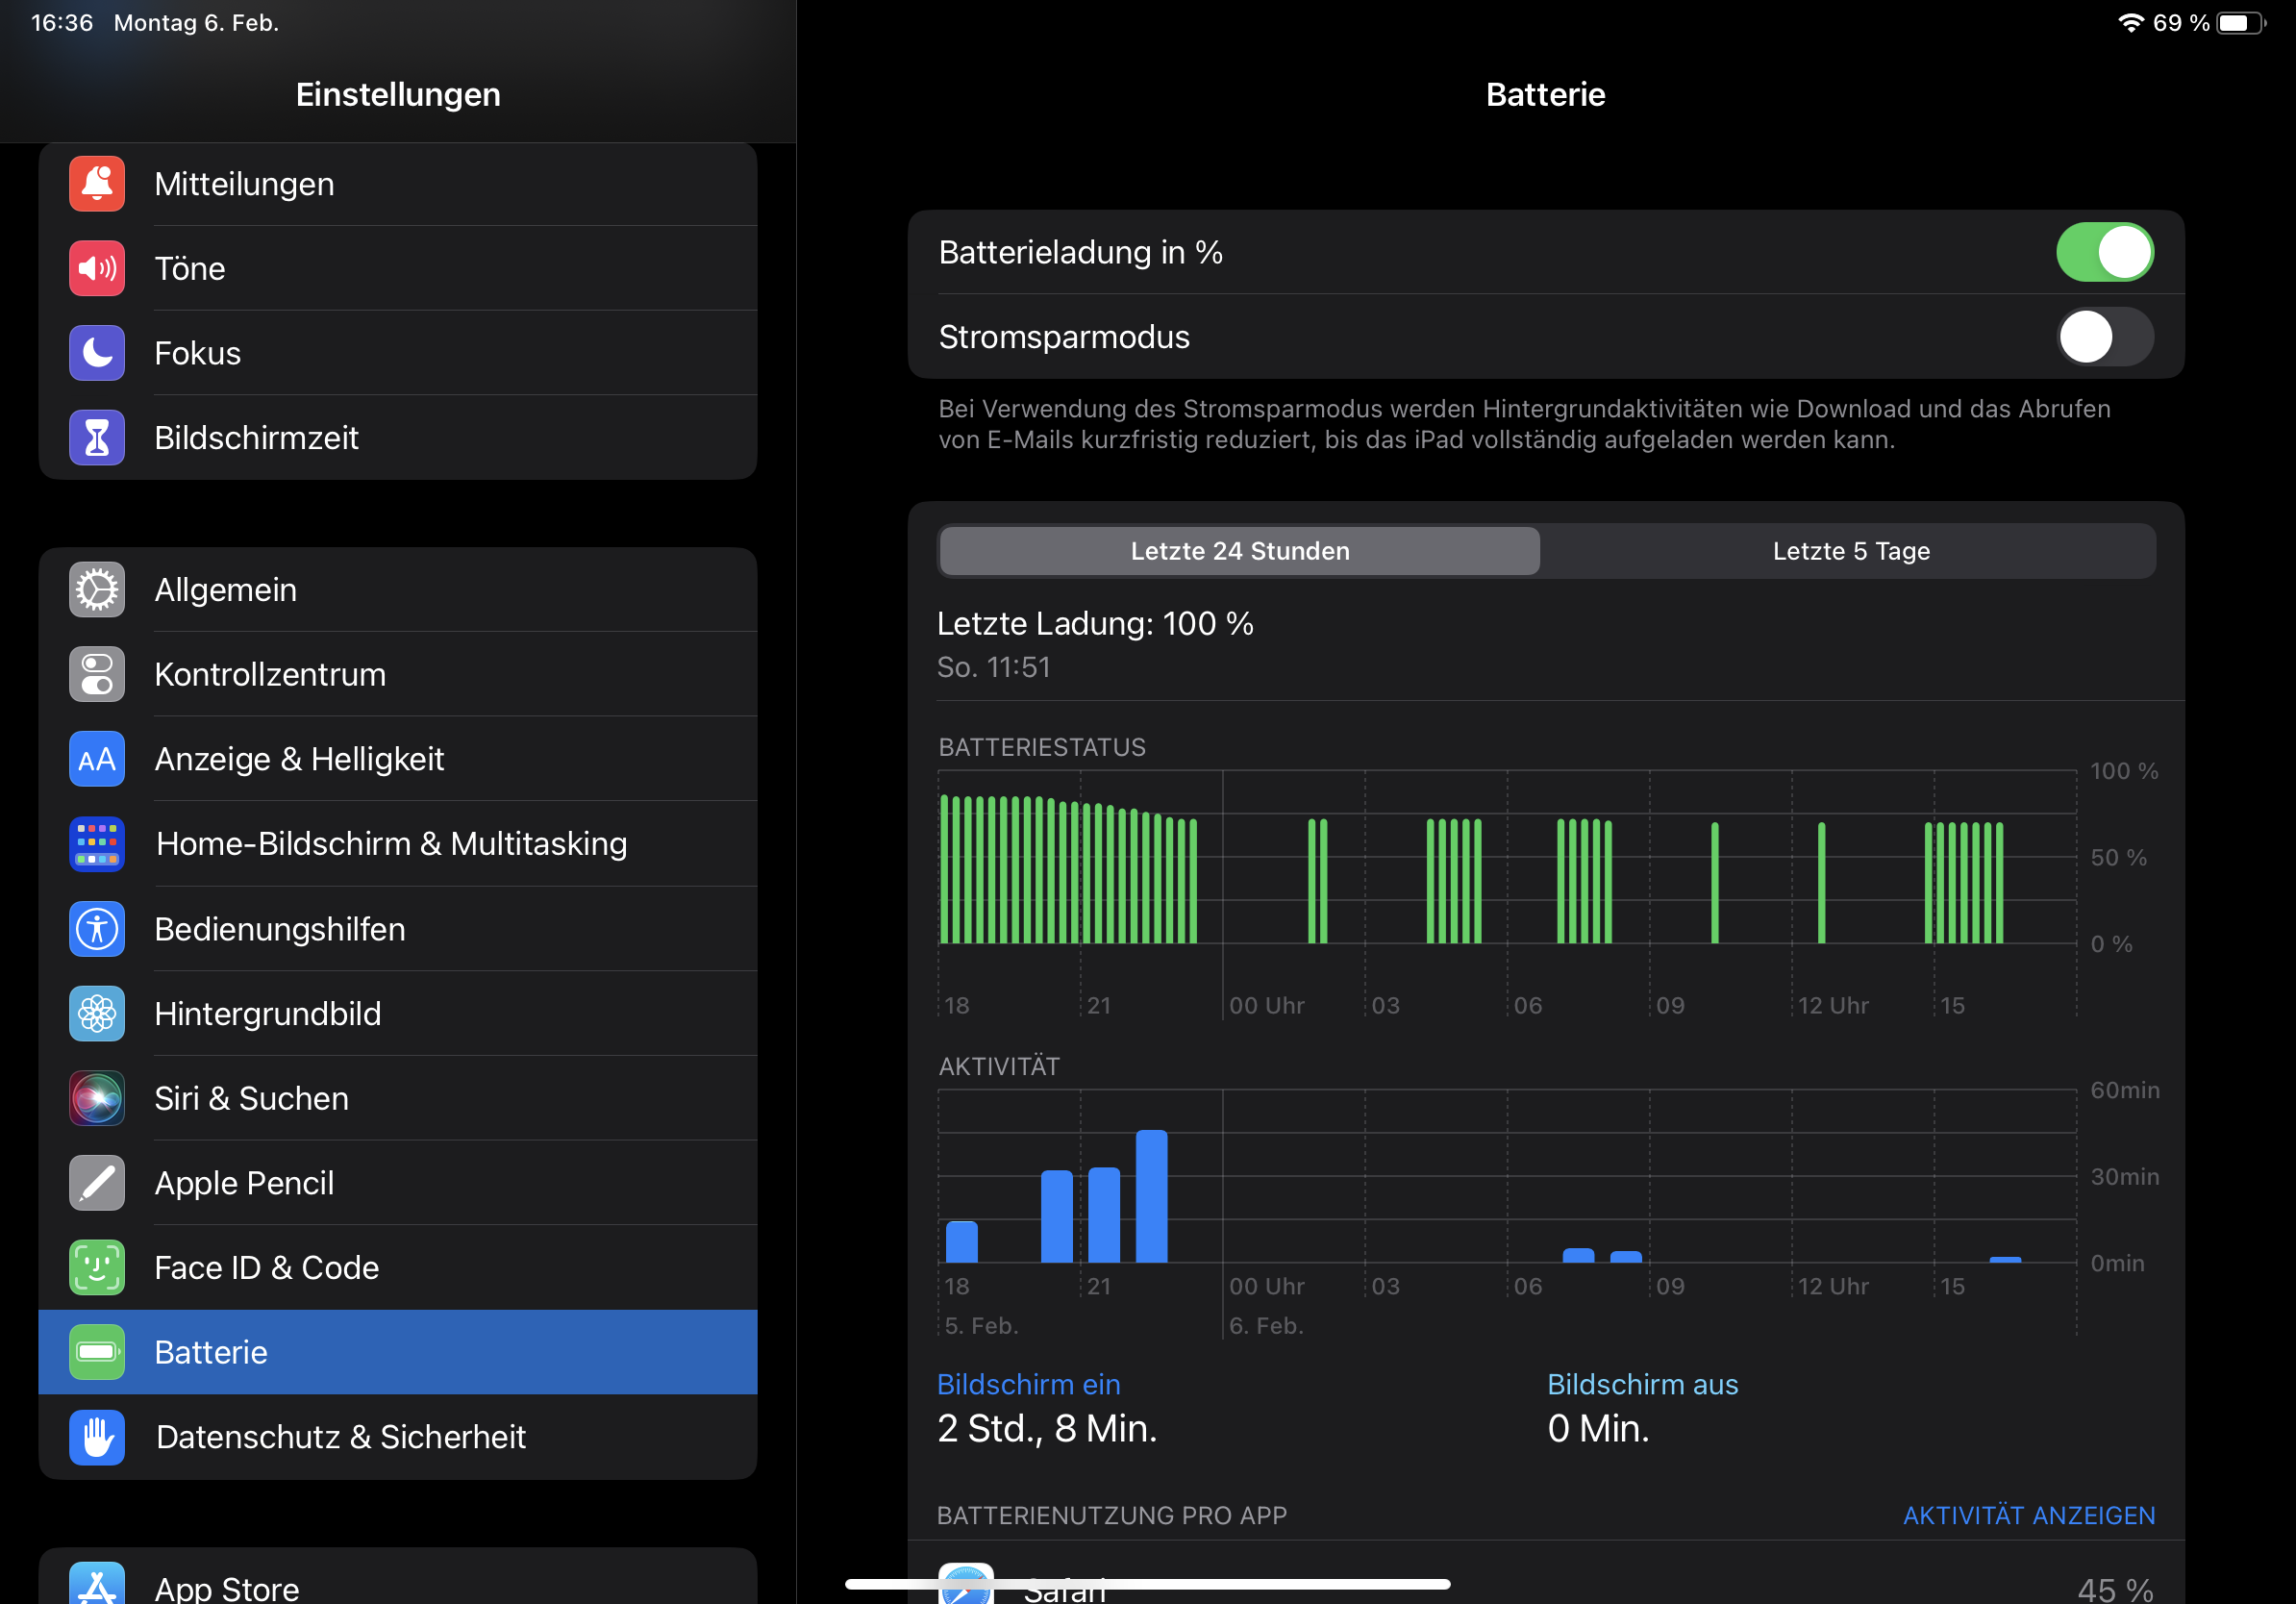
Task: Tap the Siri & Suchen icon
Action: 97,1098
